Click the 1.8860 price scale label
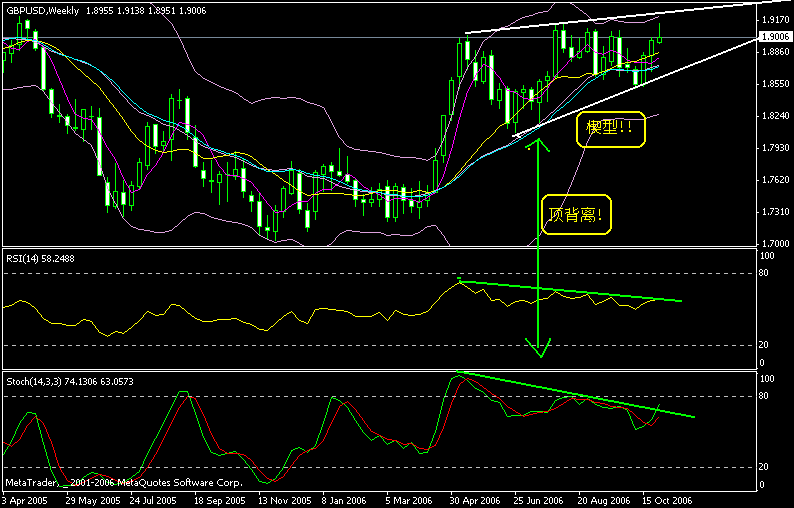Viewport: 794px width, 508px height. tap(775, 52)
